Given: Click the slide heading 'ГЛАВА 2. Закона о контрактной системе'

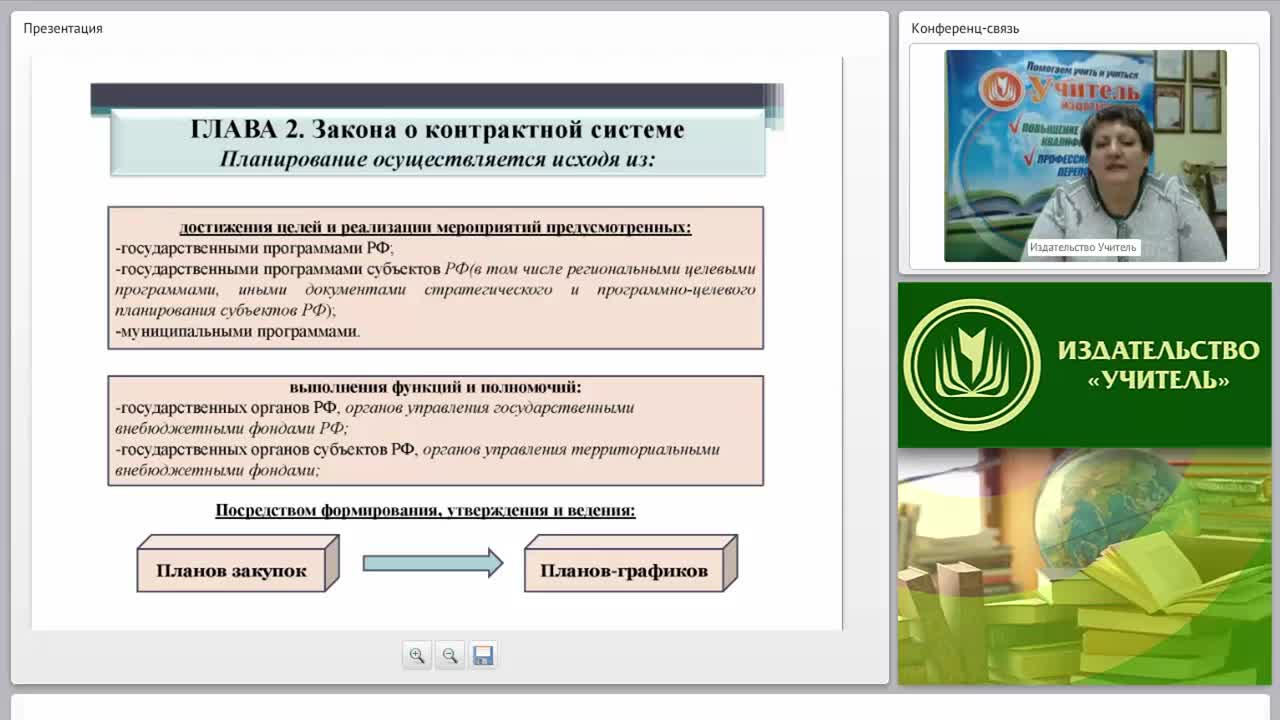Looking at the screenshot, I should click(437, 129).
